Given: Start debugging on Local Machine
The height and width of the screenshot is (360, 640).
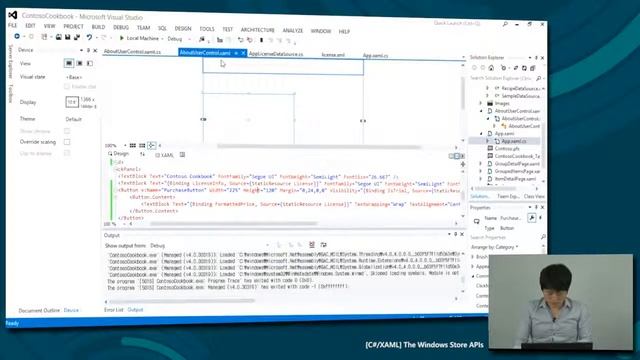Looking at the screenshot, I should [139, 38].
